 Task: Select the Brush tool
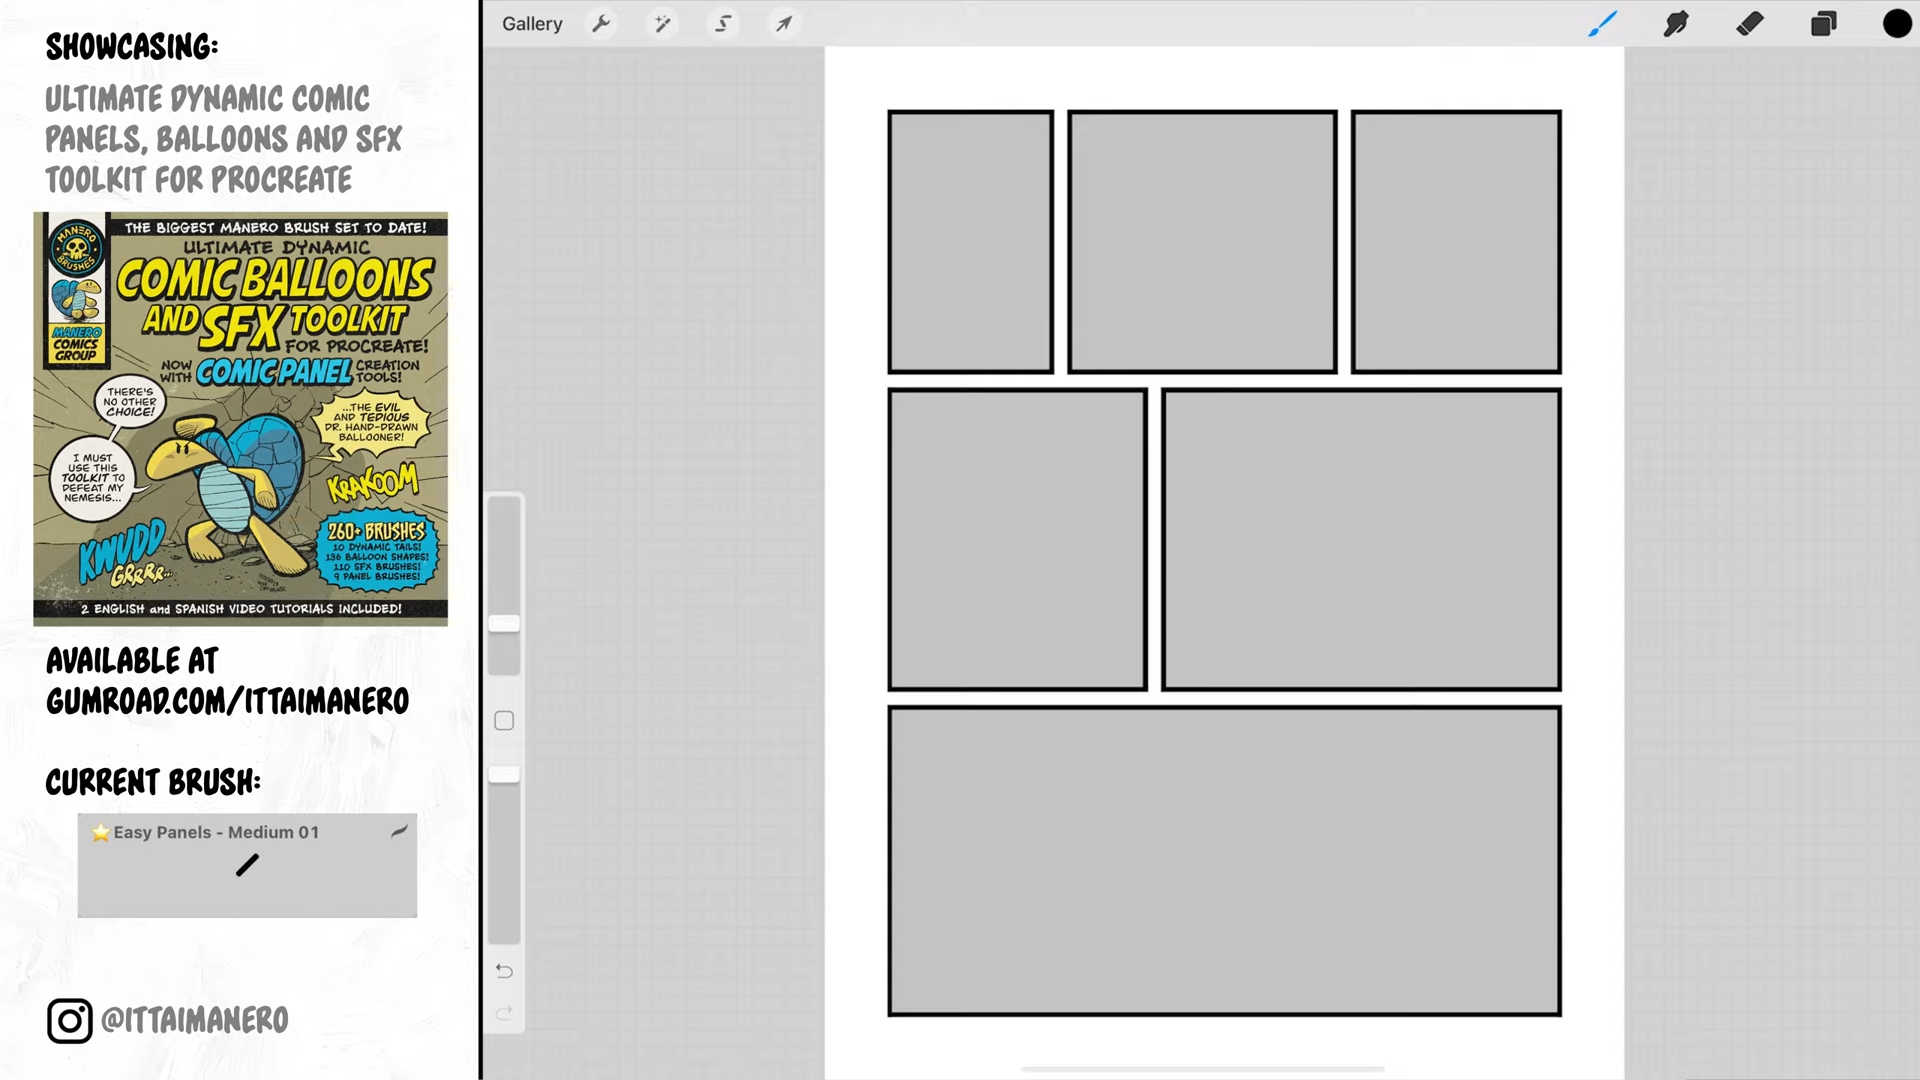[x=1602, y=23]
